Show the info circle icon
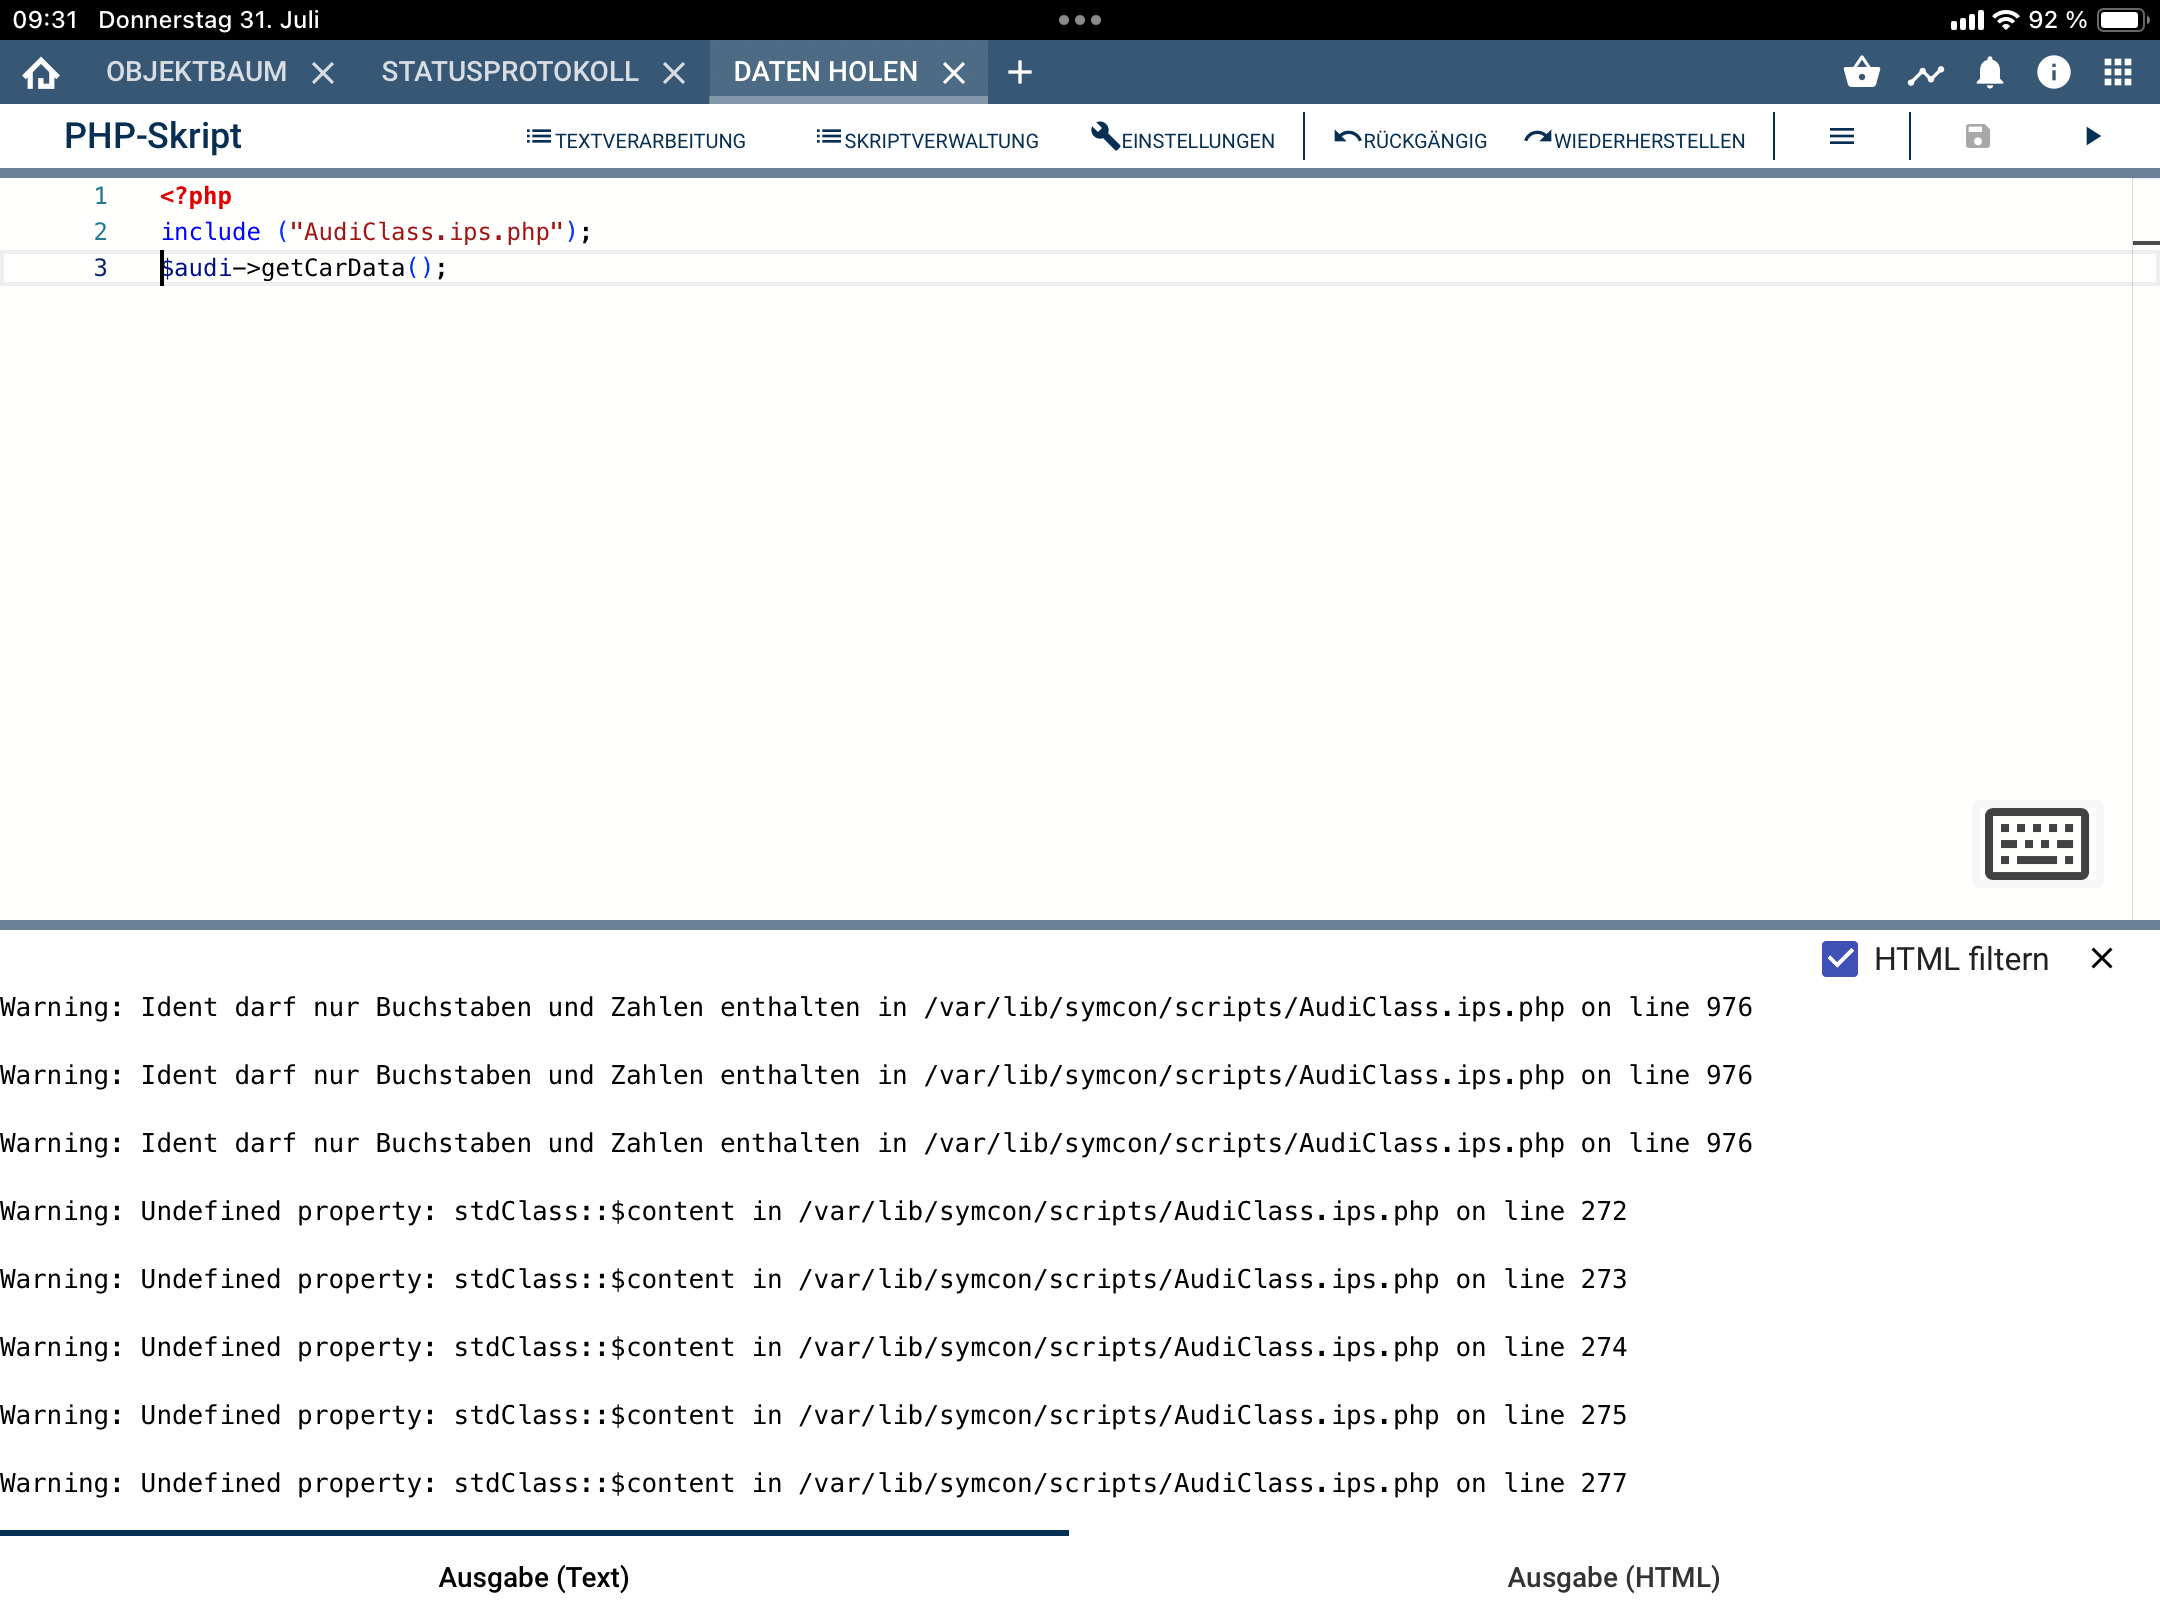This screenshot has width=2160, height=1620. [x=2053, y=73]
